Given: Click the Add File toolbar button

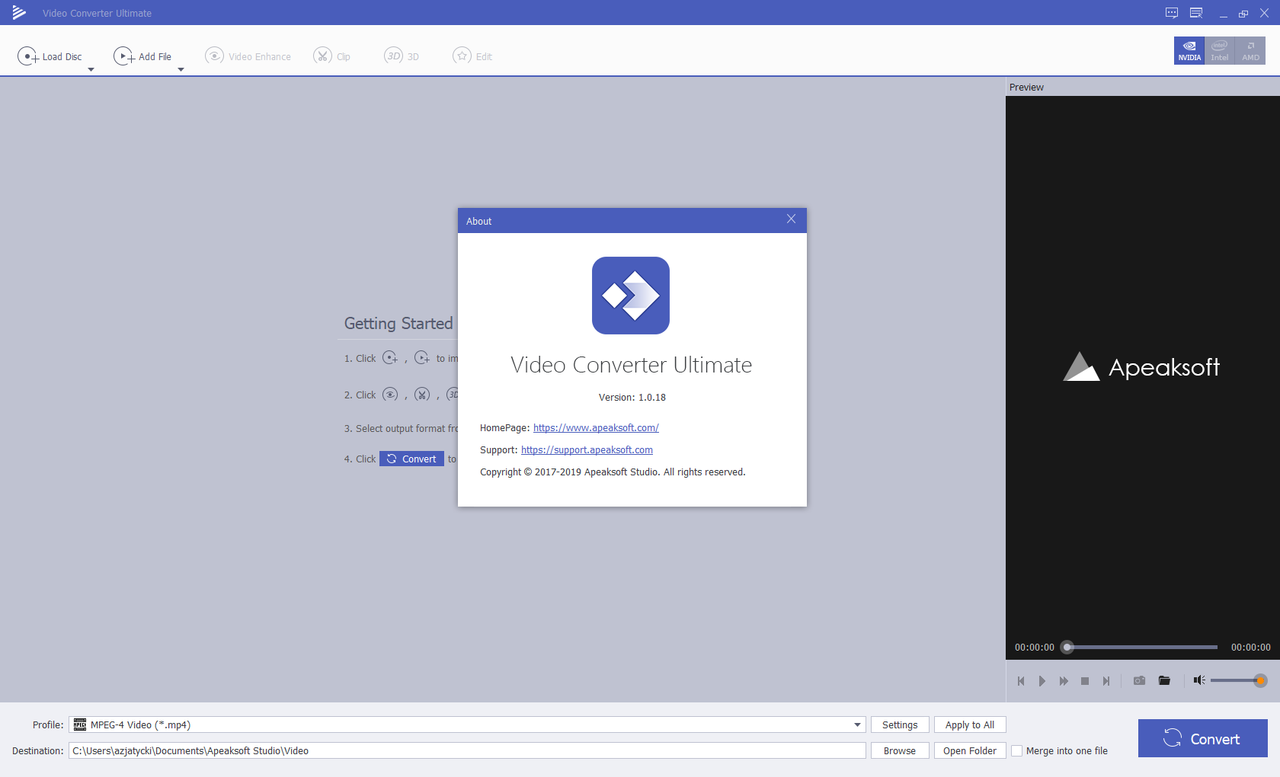Looking at the screenshot, I should (142, 57).
